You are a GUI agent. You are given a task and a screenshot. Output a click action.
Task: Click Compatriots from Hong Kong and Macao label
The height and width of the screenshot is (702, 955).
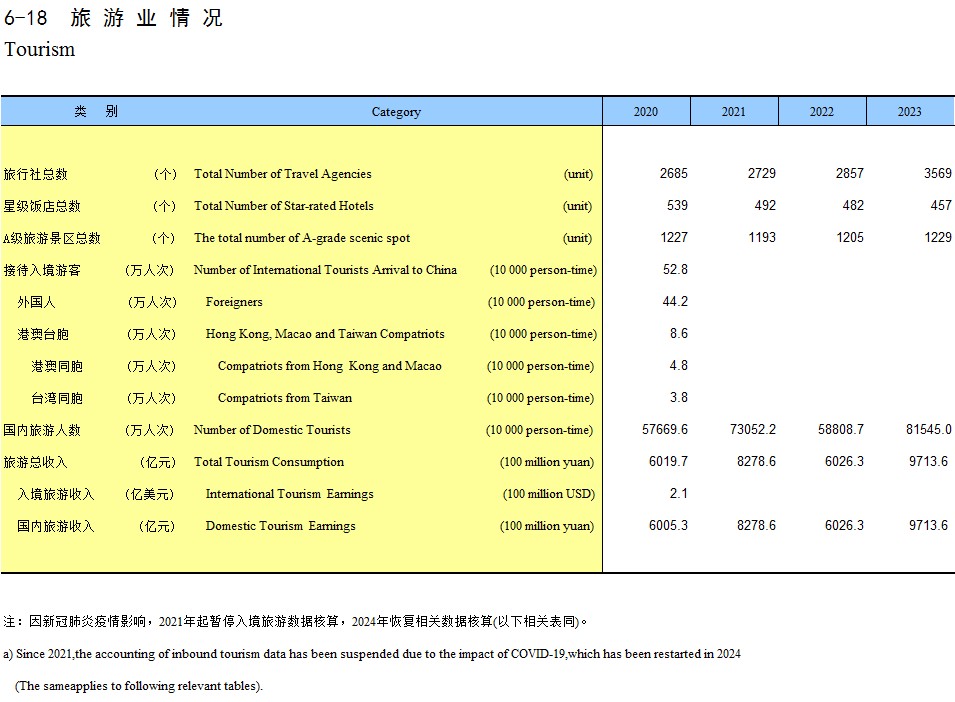tap(329, 366)
